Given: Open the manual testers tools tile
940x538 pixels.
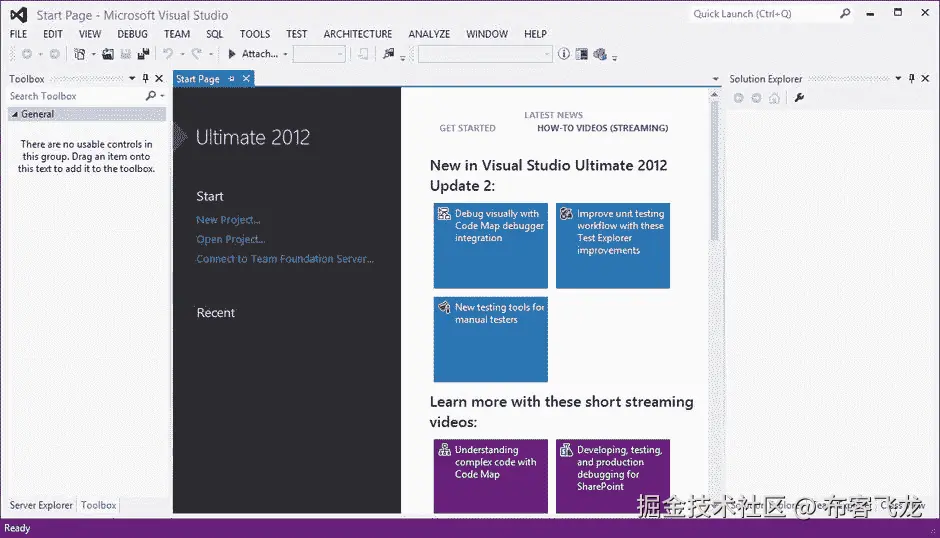Looking at the screenshot, I should 490,339.
